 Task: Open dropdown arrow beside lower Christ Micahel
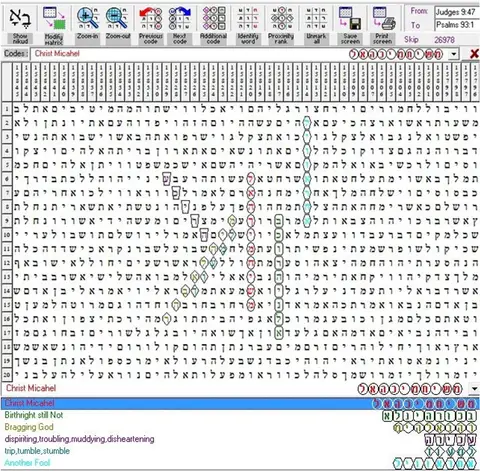pyautogui.click(x=474, y=389)
